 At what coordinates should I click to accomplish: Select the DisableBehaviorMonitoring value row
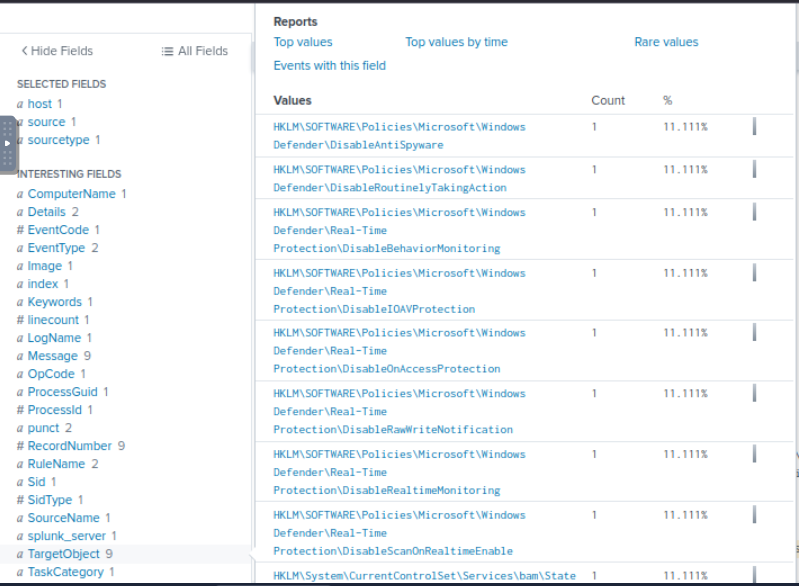click(x=399, y=230)
